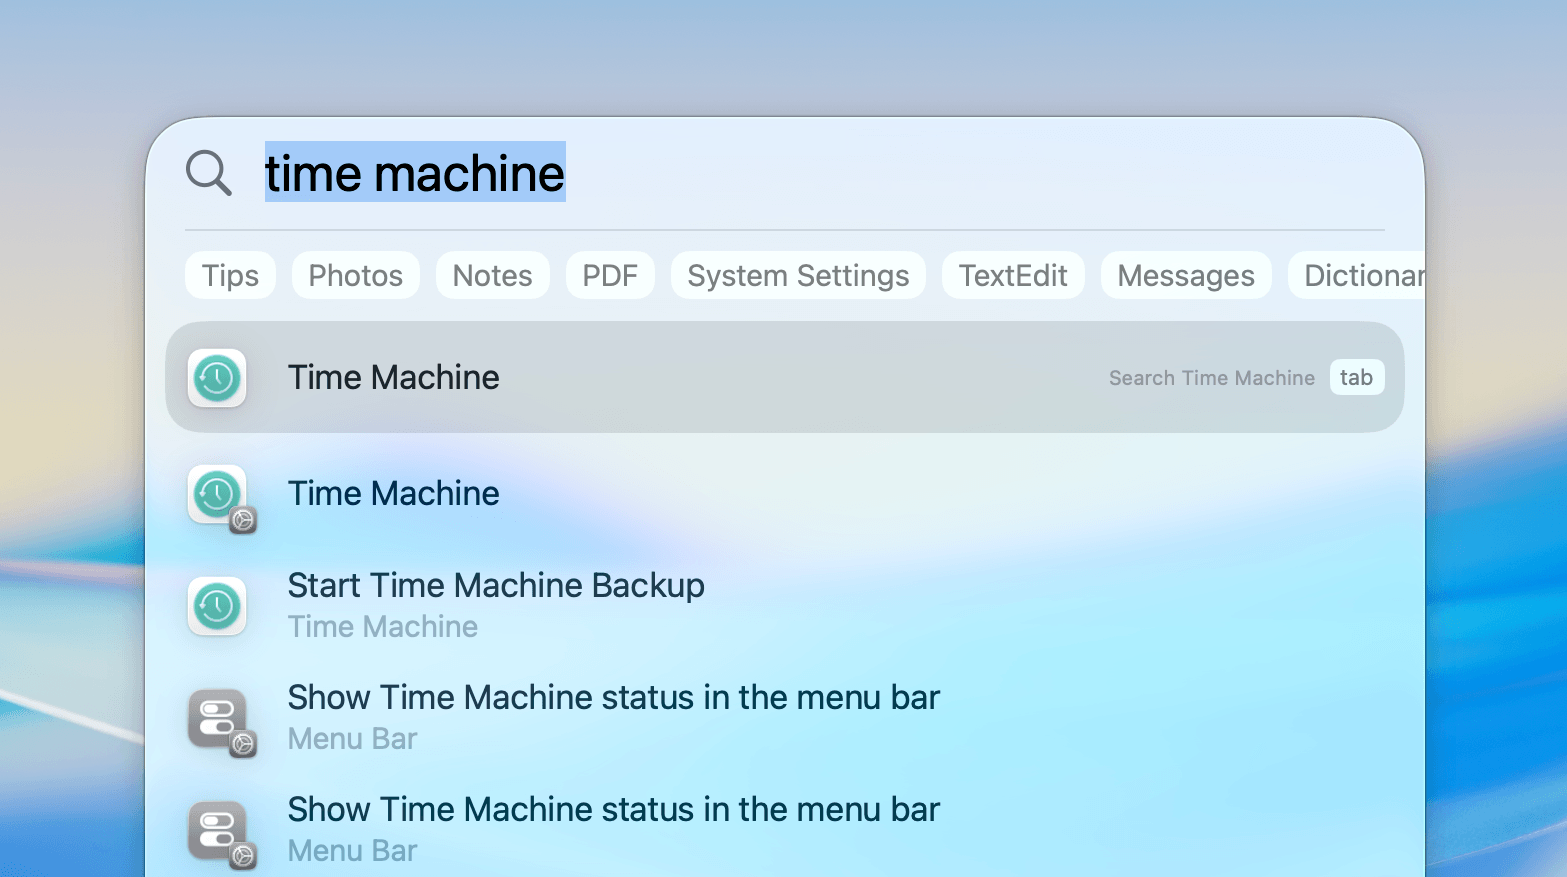The image size is (1567, 877).
Task: Click the first 'Show Time Machine status' result title
Action: pos(614,697)
